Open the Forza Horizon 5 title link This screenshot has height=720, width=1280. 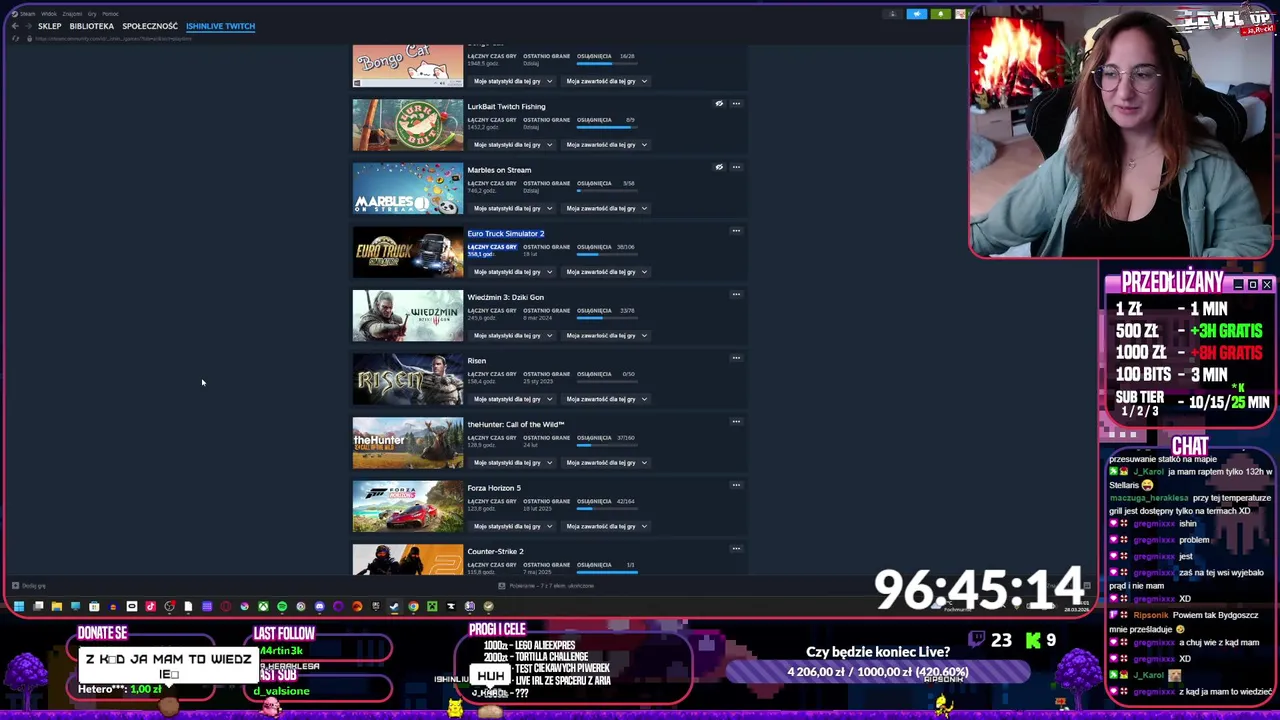point(494,488)
